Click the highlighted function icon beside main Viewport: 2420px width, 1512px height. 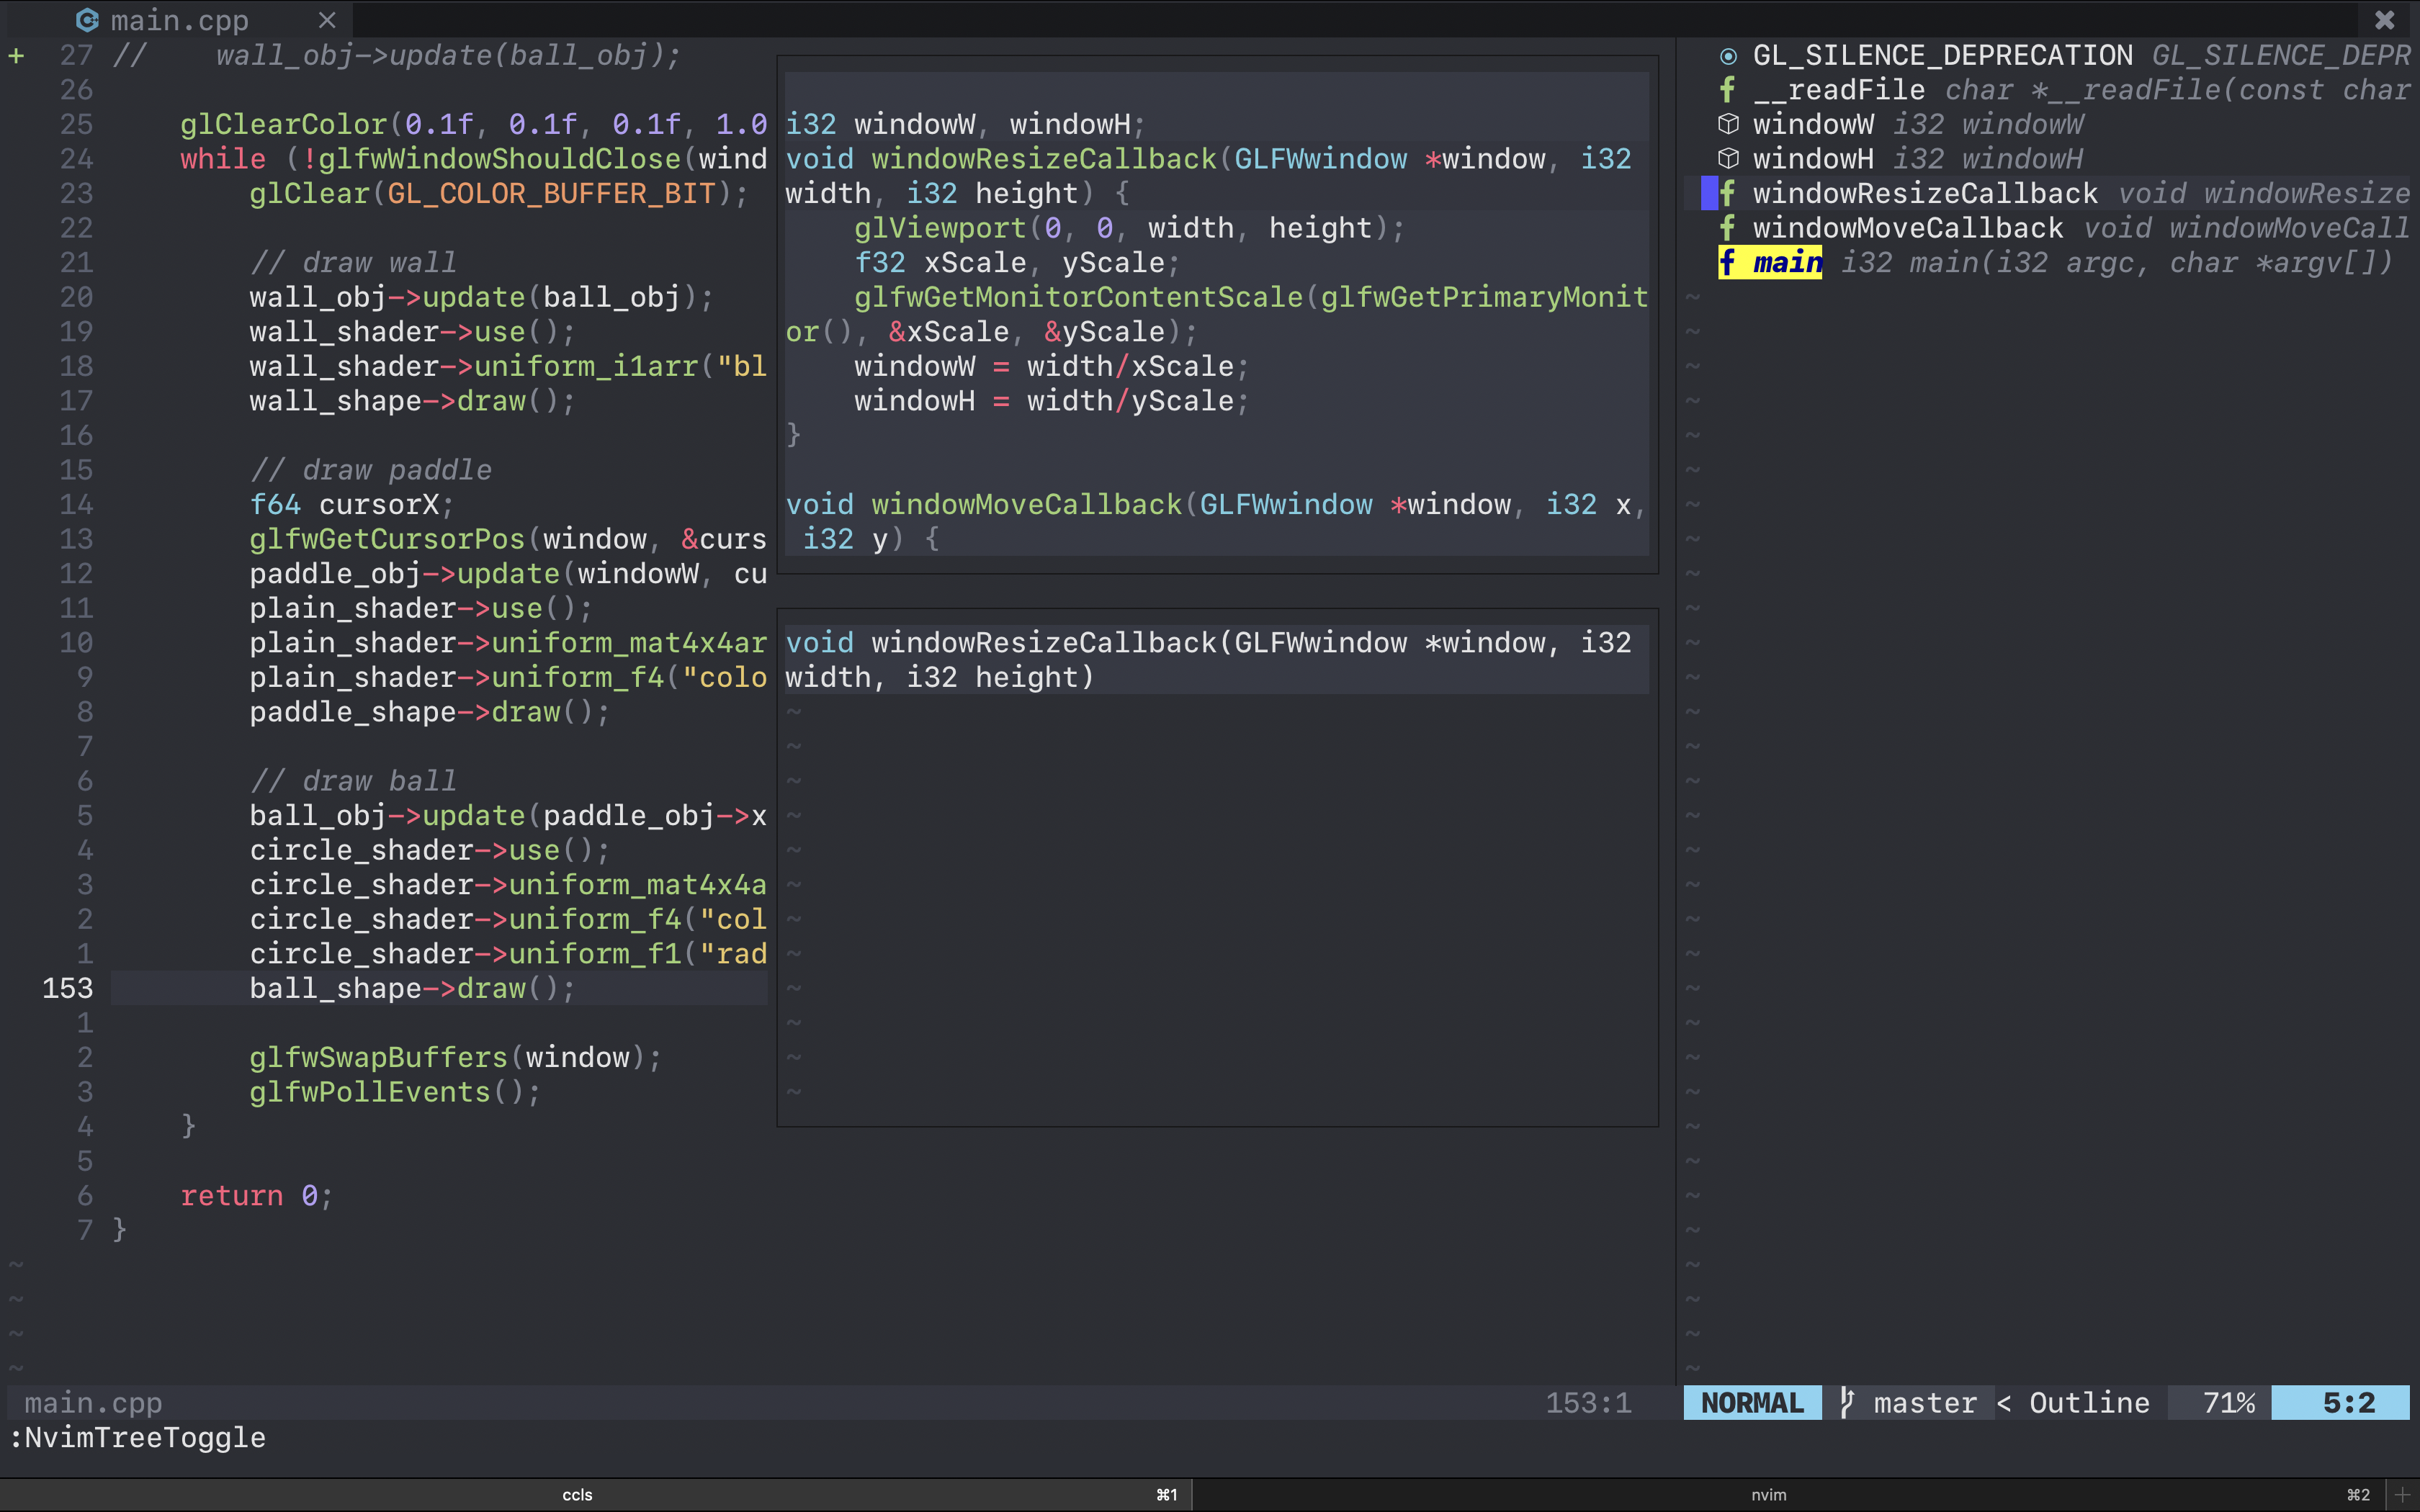tap(1727, 262)
